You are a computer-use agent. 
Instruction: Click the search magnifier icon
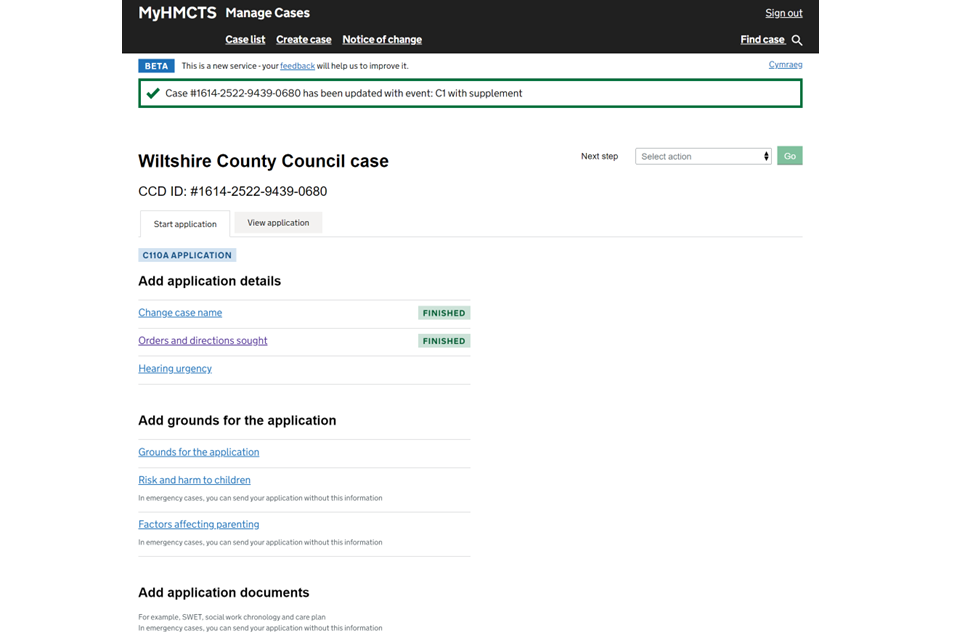pos(797,40)
